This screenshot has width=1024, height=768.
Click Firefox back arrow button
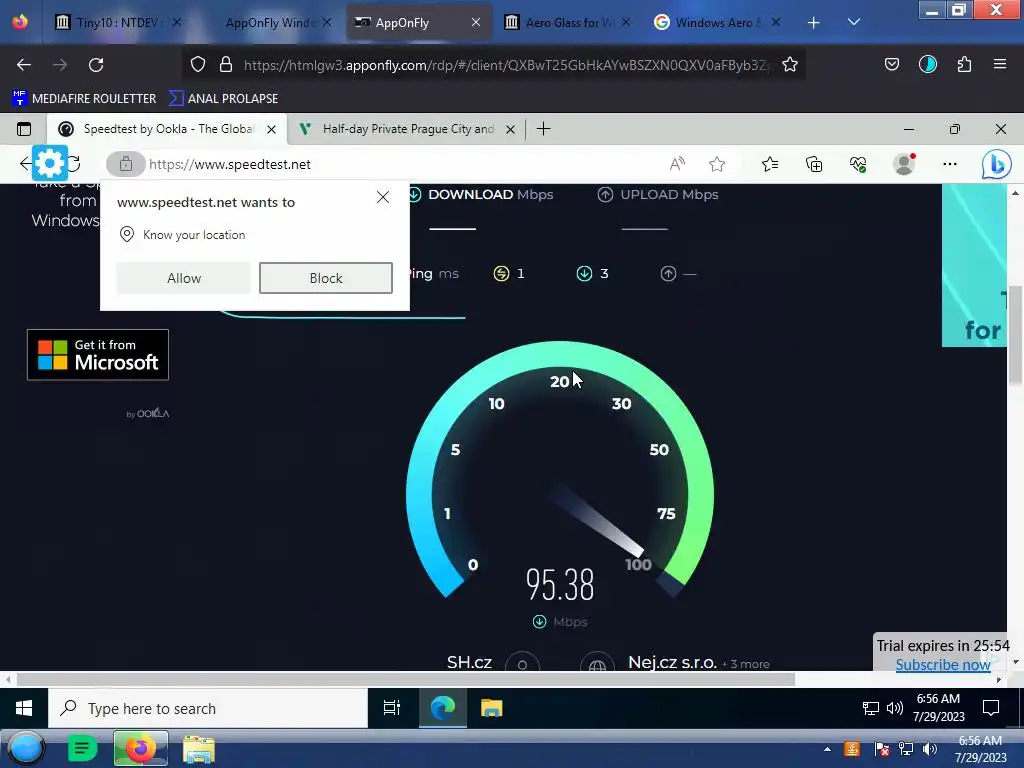[24, 65]
